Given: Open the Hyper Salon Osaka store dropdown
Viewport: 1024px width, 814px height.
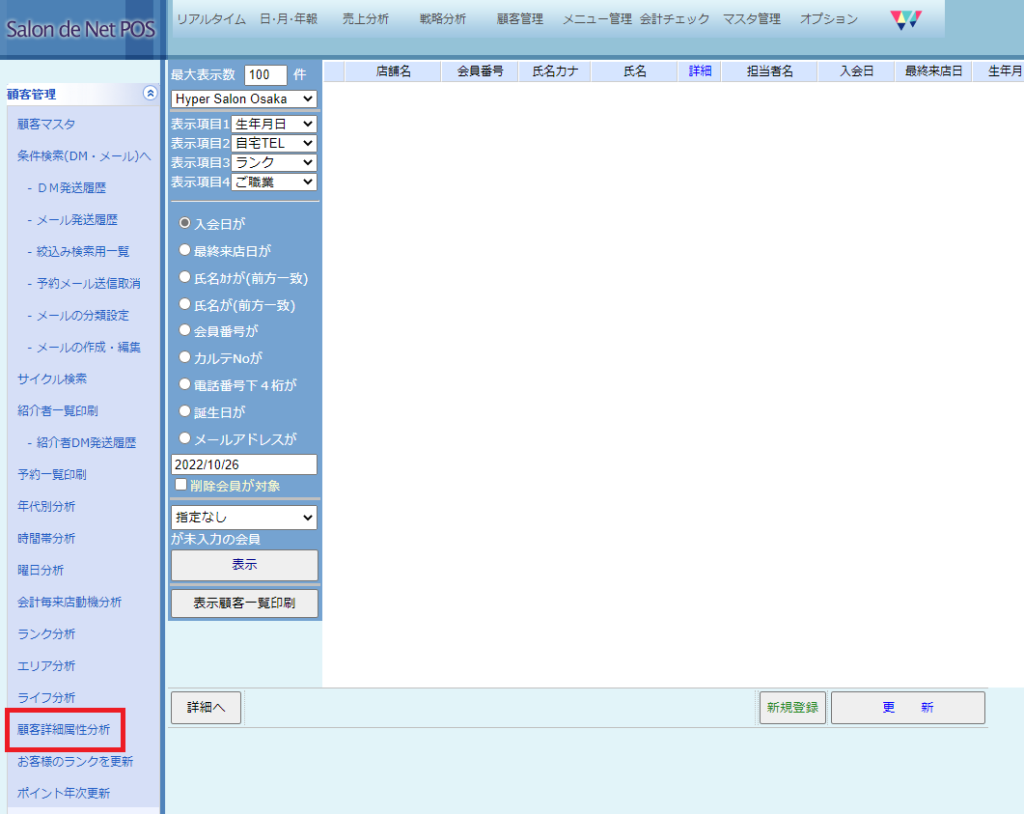Looking at the screenshot, I should pos(244,99).
